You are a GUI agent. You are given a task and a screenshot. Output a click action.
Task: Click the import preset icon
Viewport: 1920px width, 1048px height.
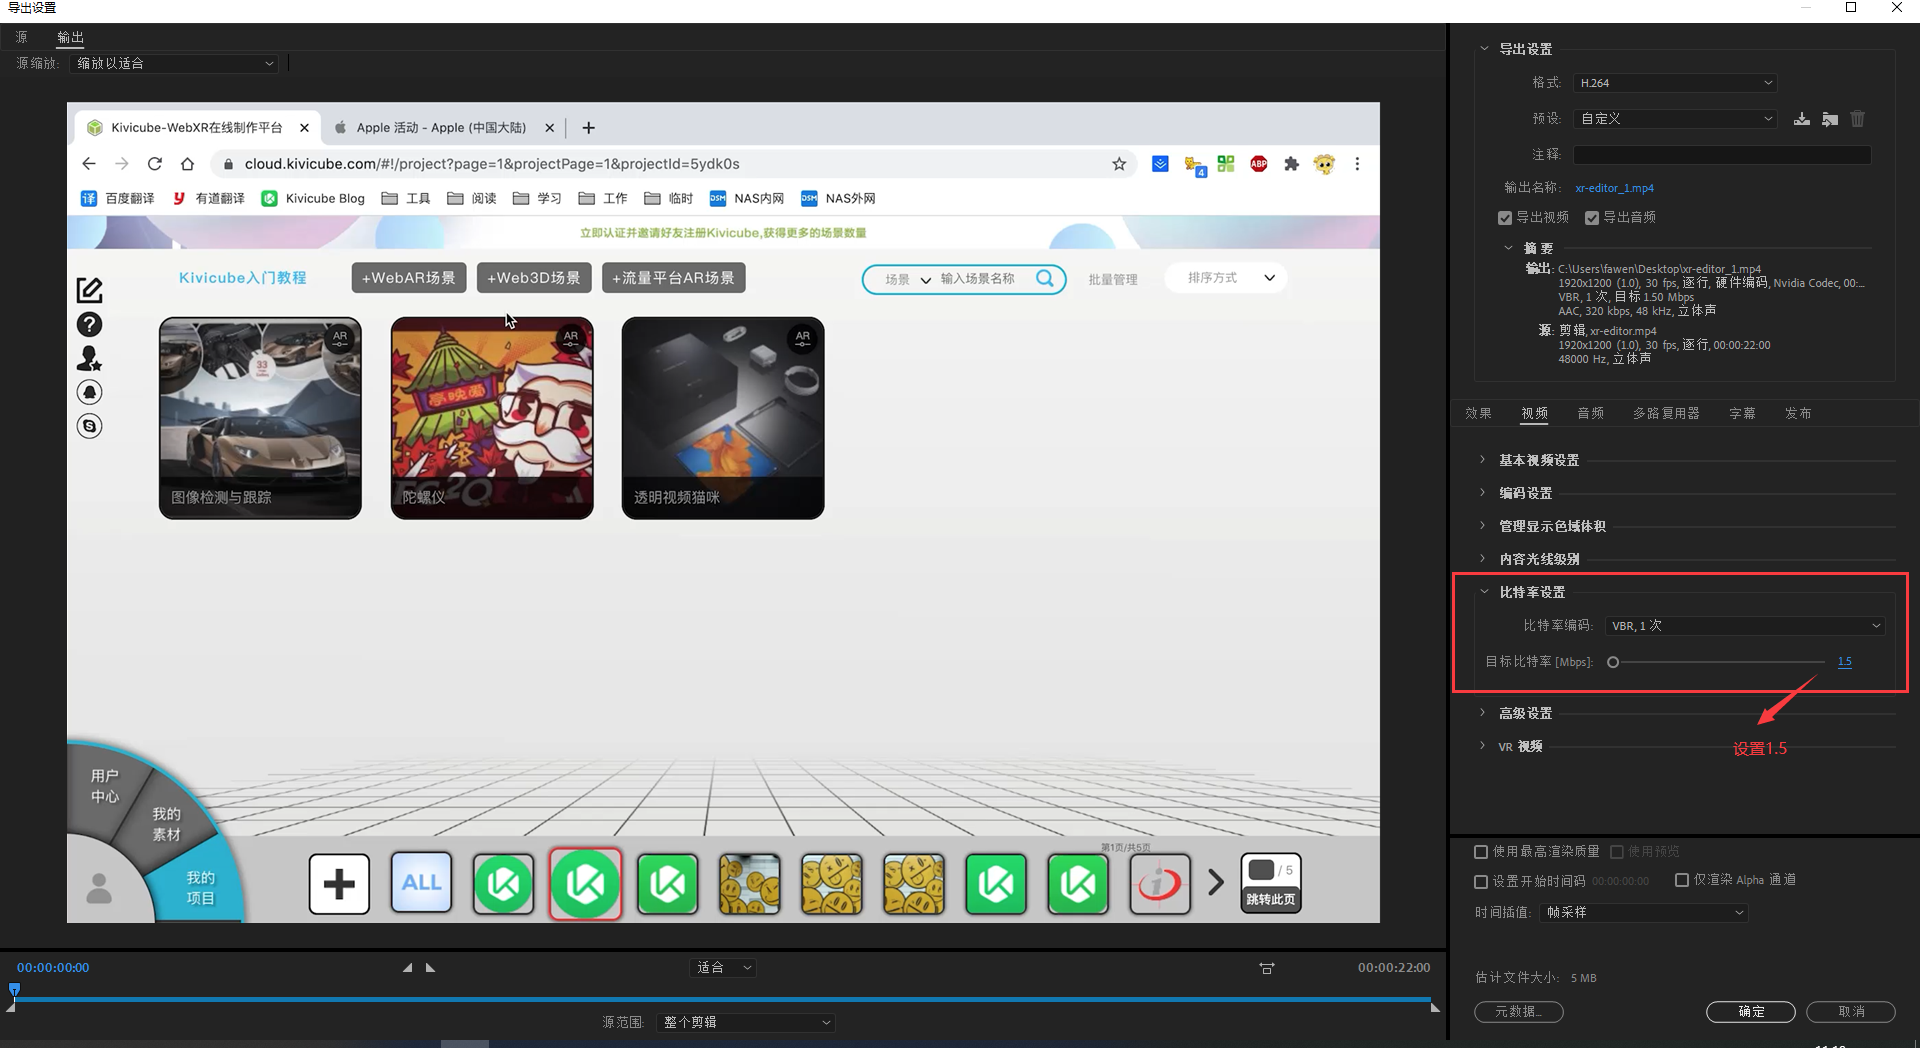(1829, 119)
